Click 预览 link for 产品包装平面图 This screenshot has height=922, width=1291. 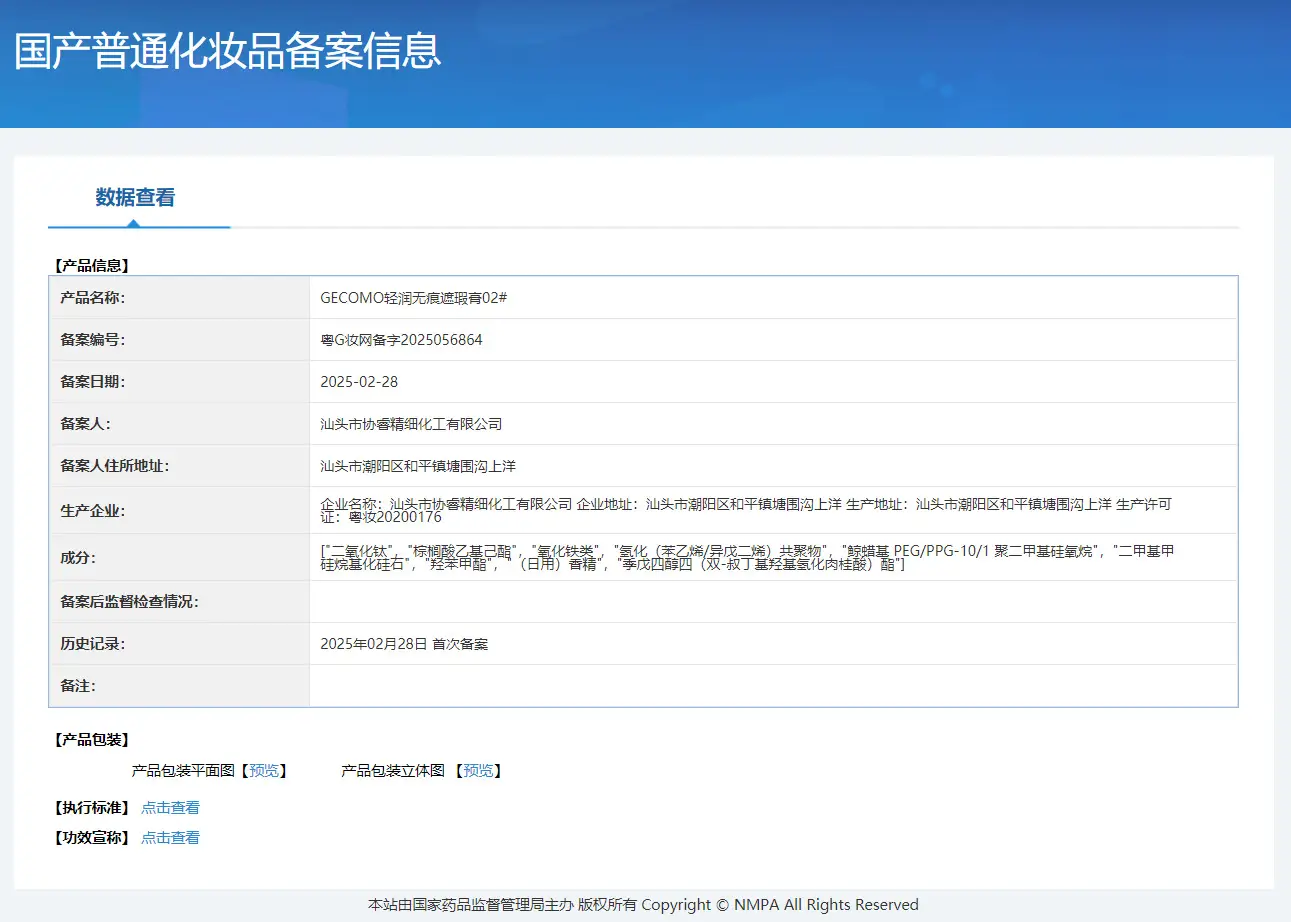pyautogui.click(x=264, y=771)
